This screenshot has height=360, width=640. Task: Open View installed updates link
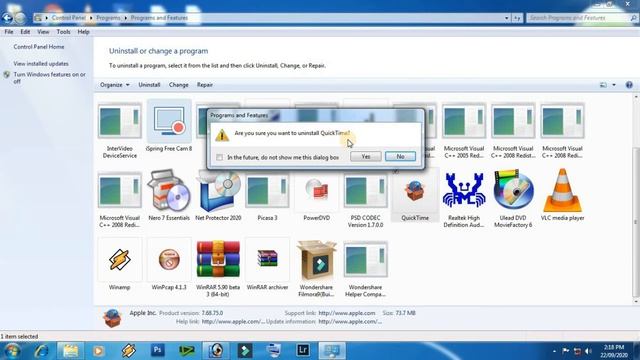[41, 64]
